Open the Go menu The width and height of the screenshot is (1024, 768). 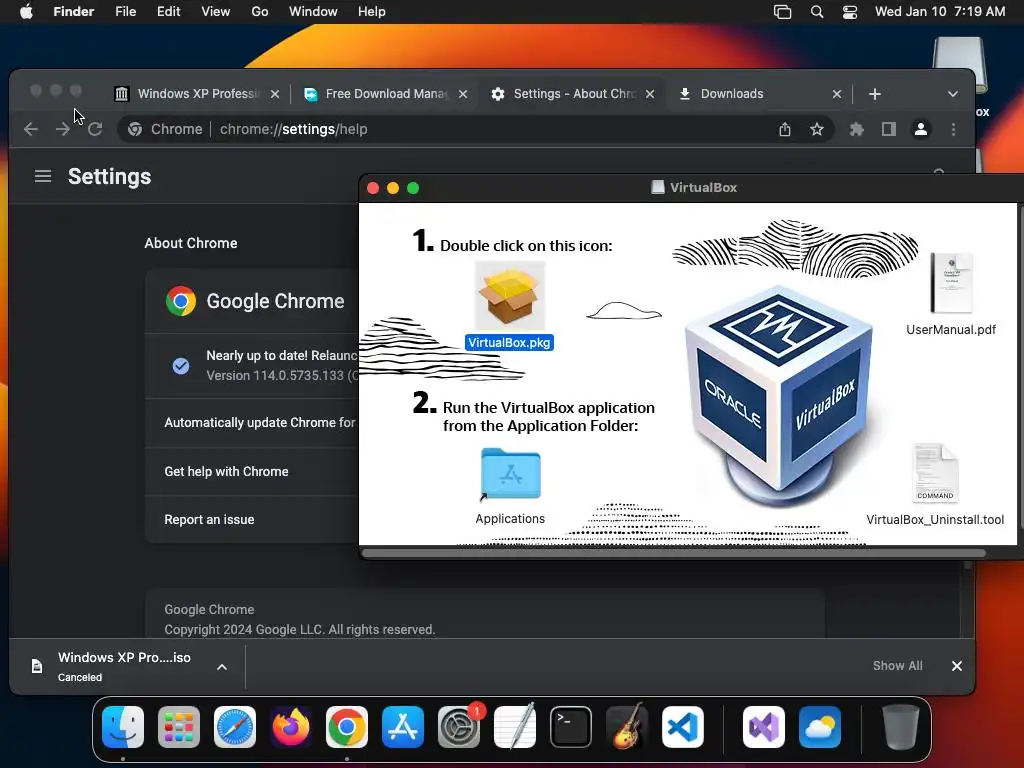(260, 12)
